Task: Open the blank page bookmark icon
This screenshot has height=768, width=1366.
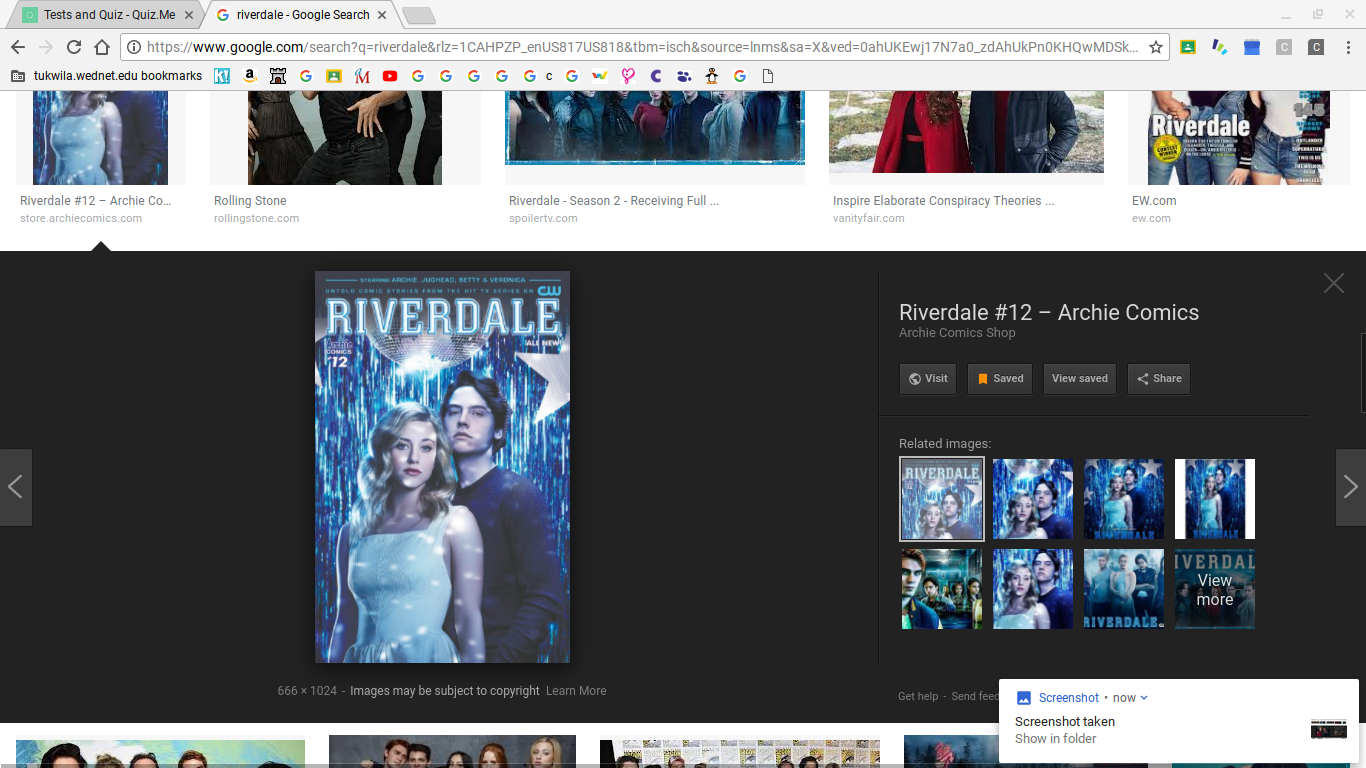Action: 768,76
